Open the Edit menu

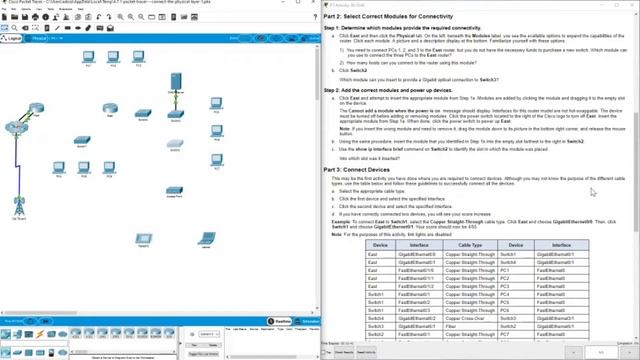[13, 9]
